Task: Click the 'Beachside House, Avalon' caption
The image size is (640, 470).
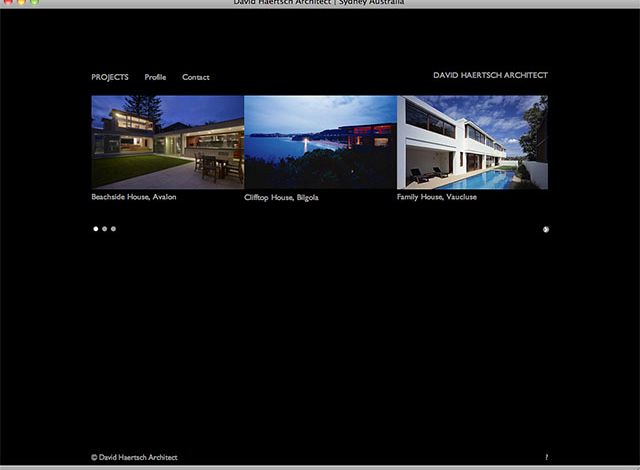Action: (x=134, y=197)
